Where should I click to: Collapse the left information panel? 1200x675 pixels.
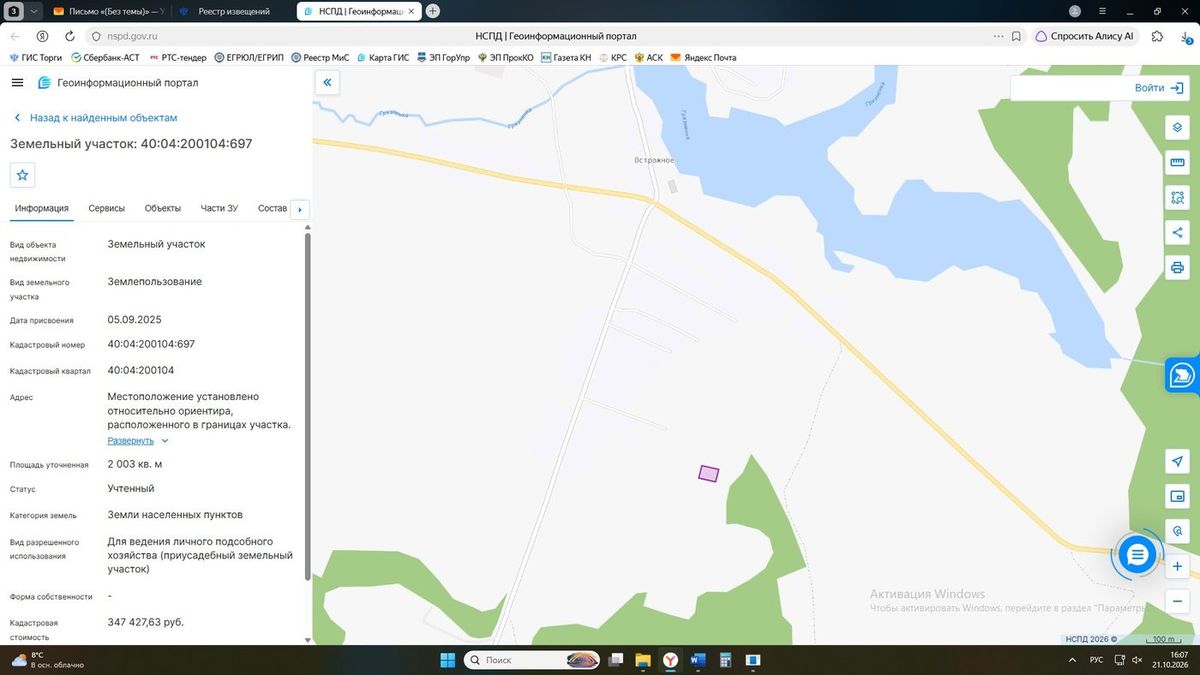327,83
